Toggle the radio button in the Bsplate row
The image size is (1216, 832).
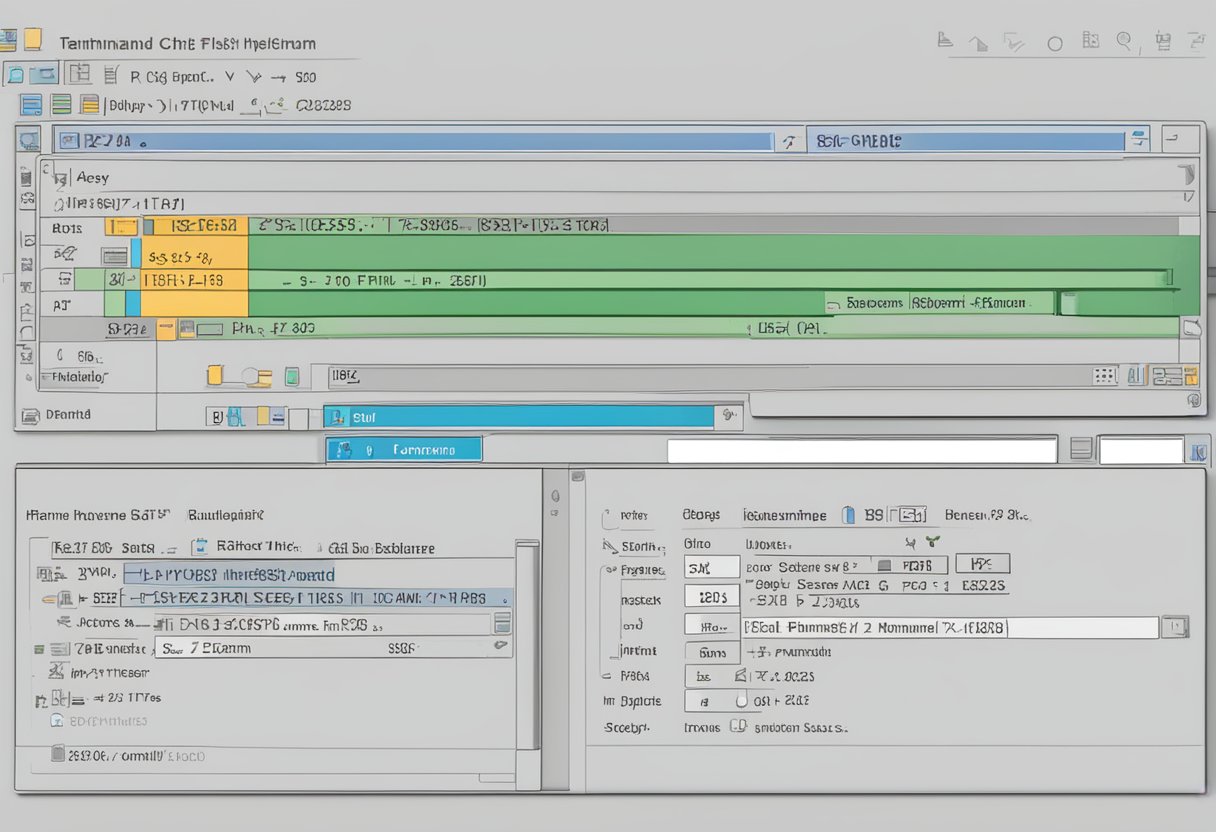[742, 701]
